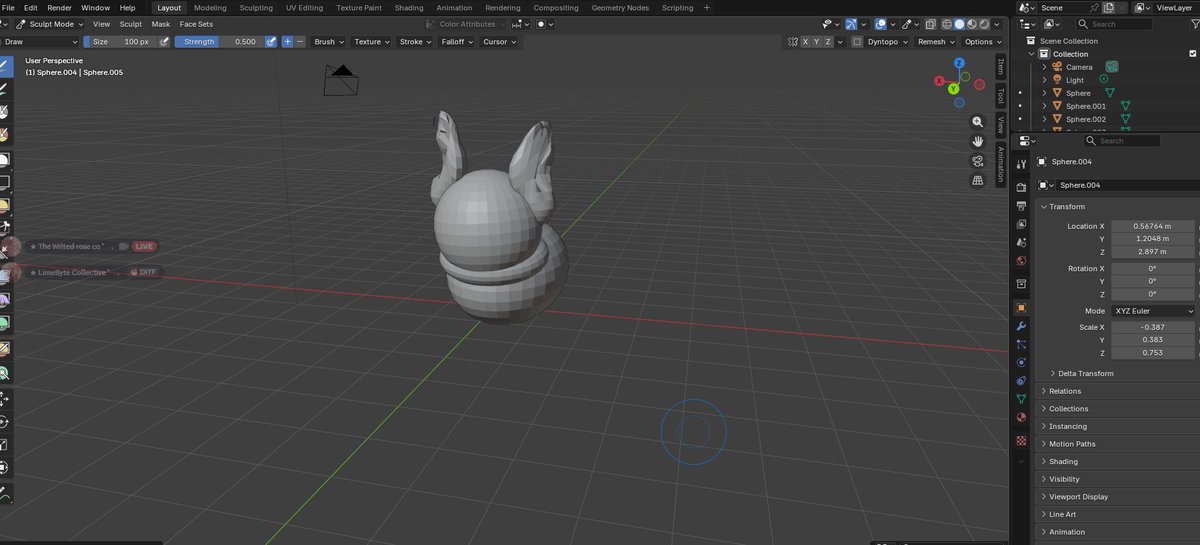Open the Face Sets menu

tap(196, 24)
